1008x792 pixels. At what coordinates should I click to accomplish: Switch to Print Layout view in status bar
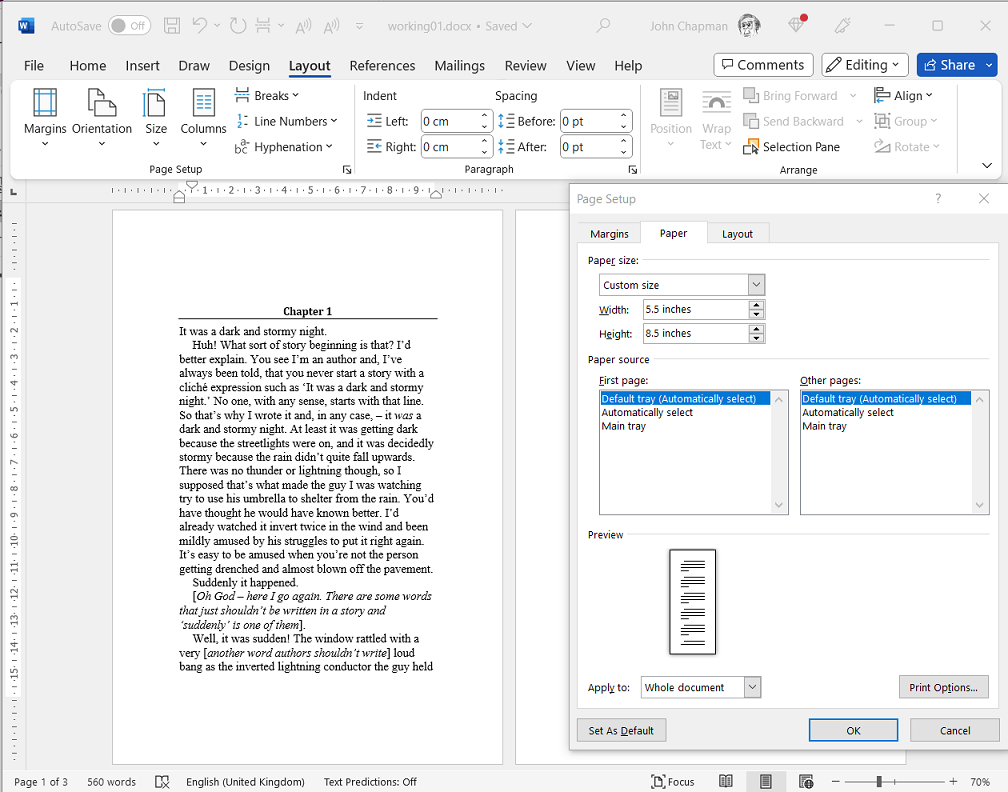(x=765, y=781)
